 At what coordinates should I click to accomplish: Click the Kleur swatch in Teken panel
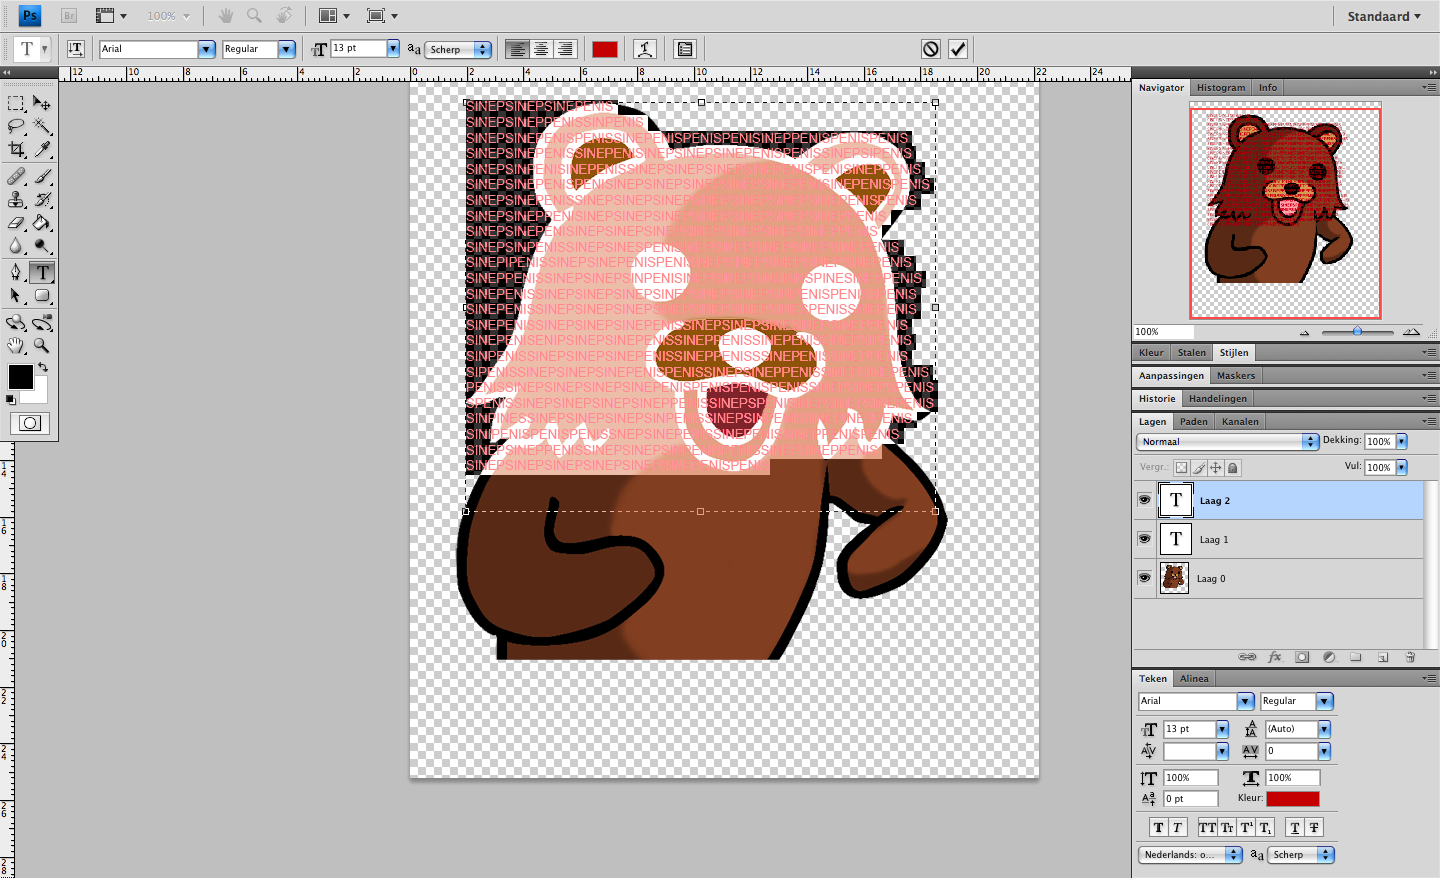[1293, 798]
